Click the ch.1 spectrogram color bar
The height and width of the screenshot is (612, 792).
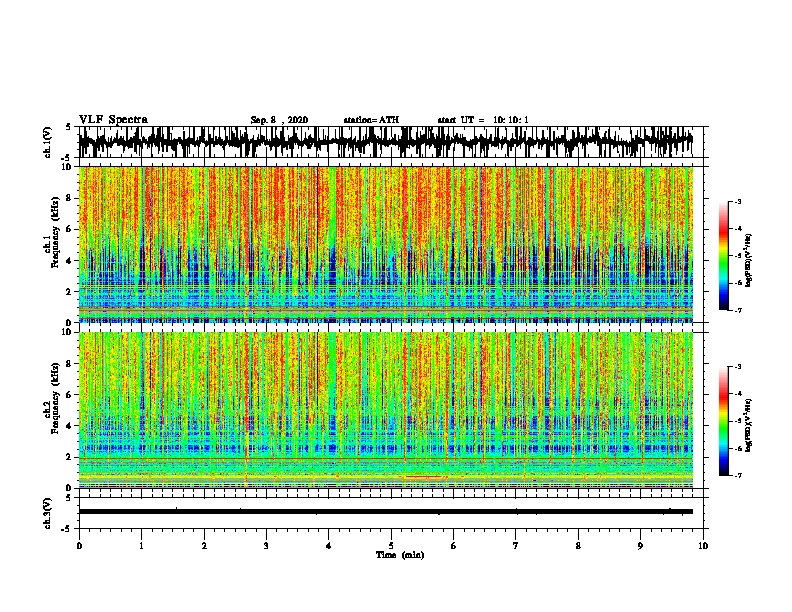coord(723,256)
